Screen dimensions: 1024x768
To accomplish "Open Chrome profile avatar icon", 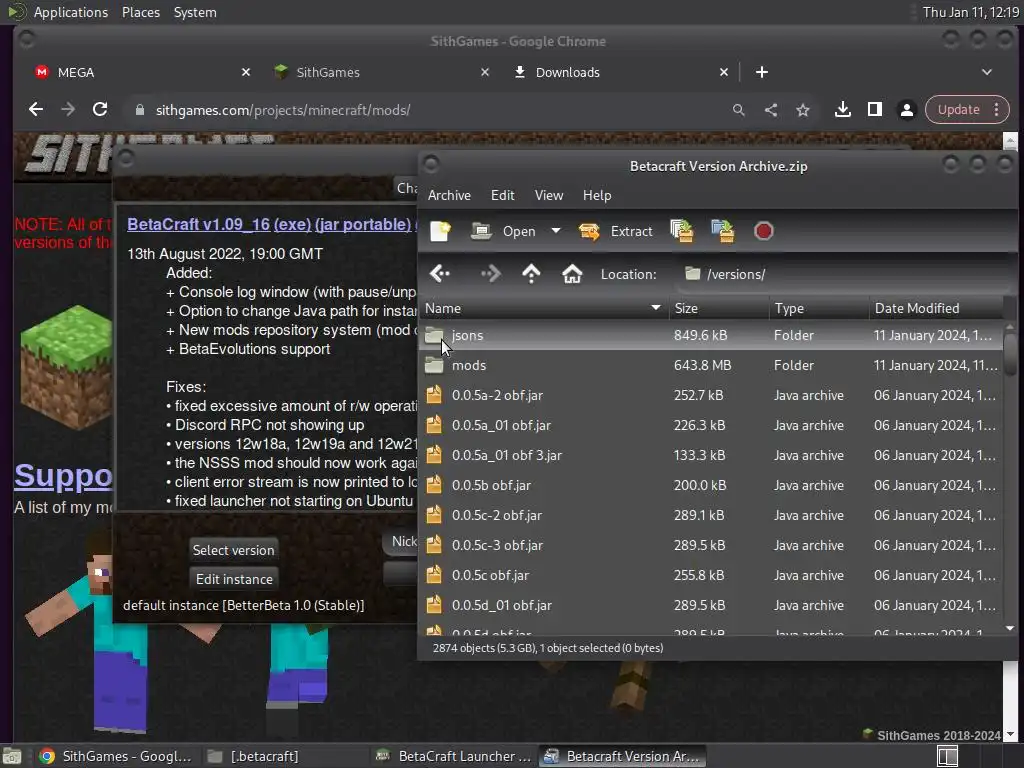I will click(906, 110).
